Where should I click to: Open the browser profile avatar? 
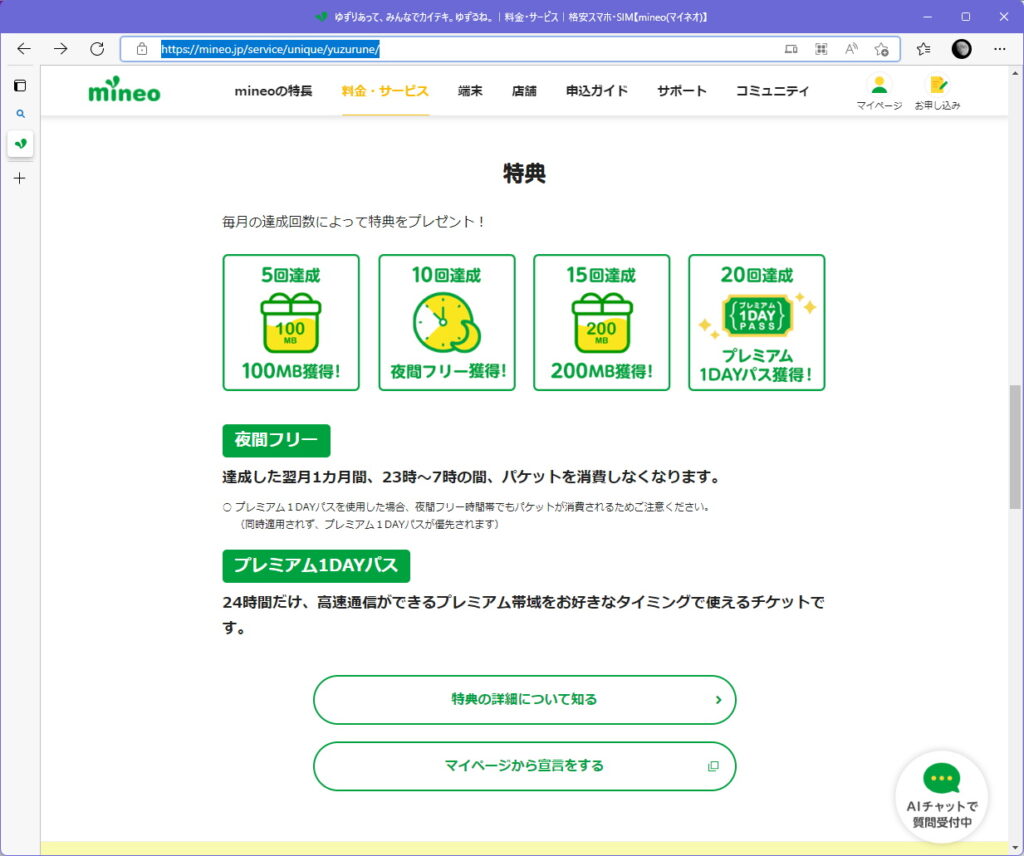[x=961, y=49]
